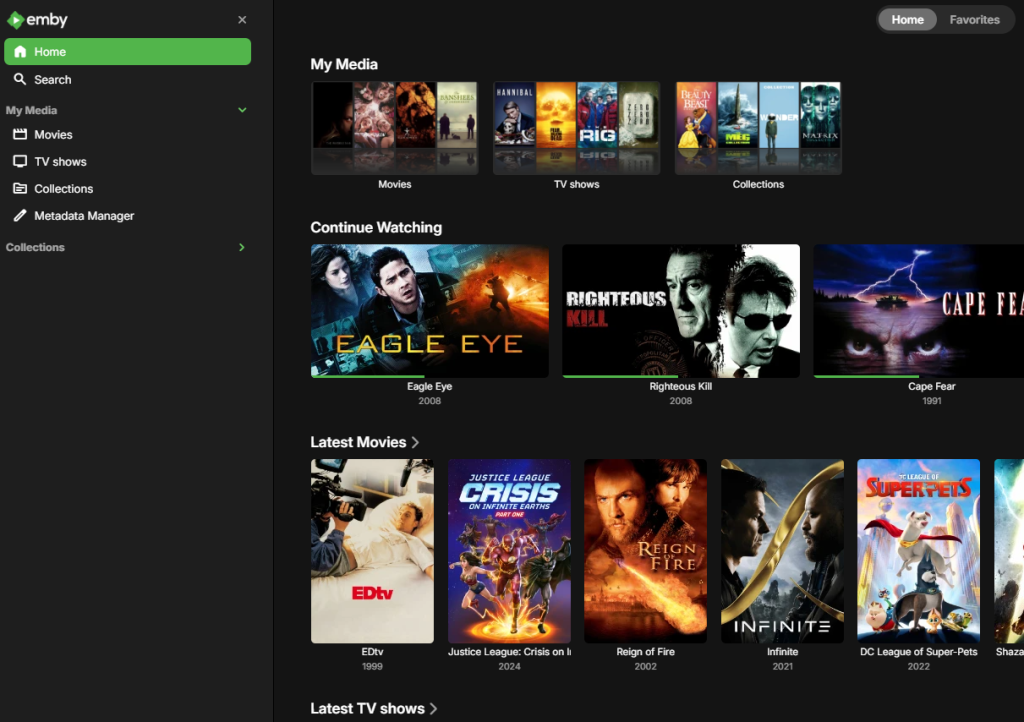The image size is (1024, 722).
Task: Click the Metadata Manager pencil icon
Action: click(20, 215)
